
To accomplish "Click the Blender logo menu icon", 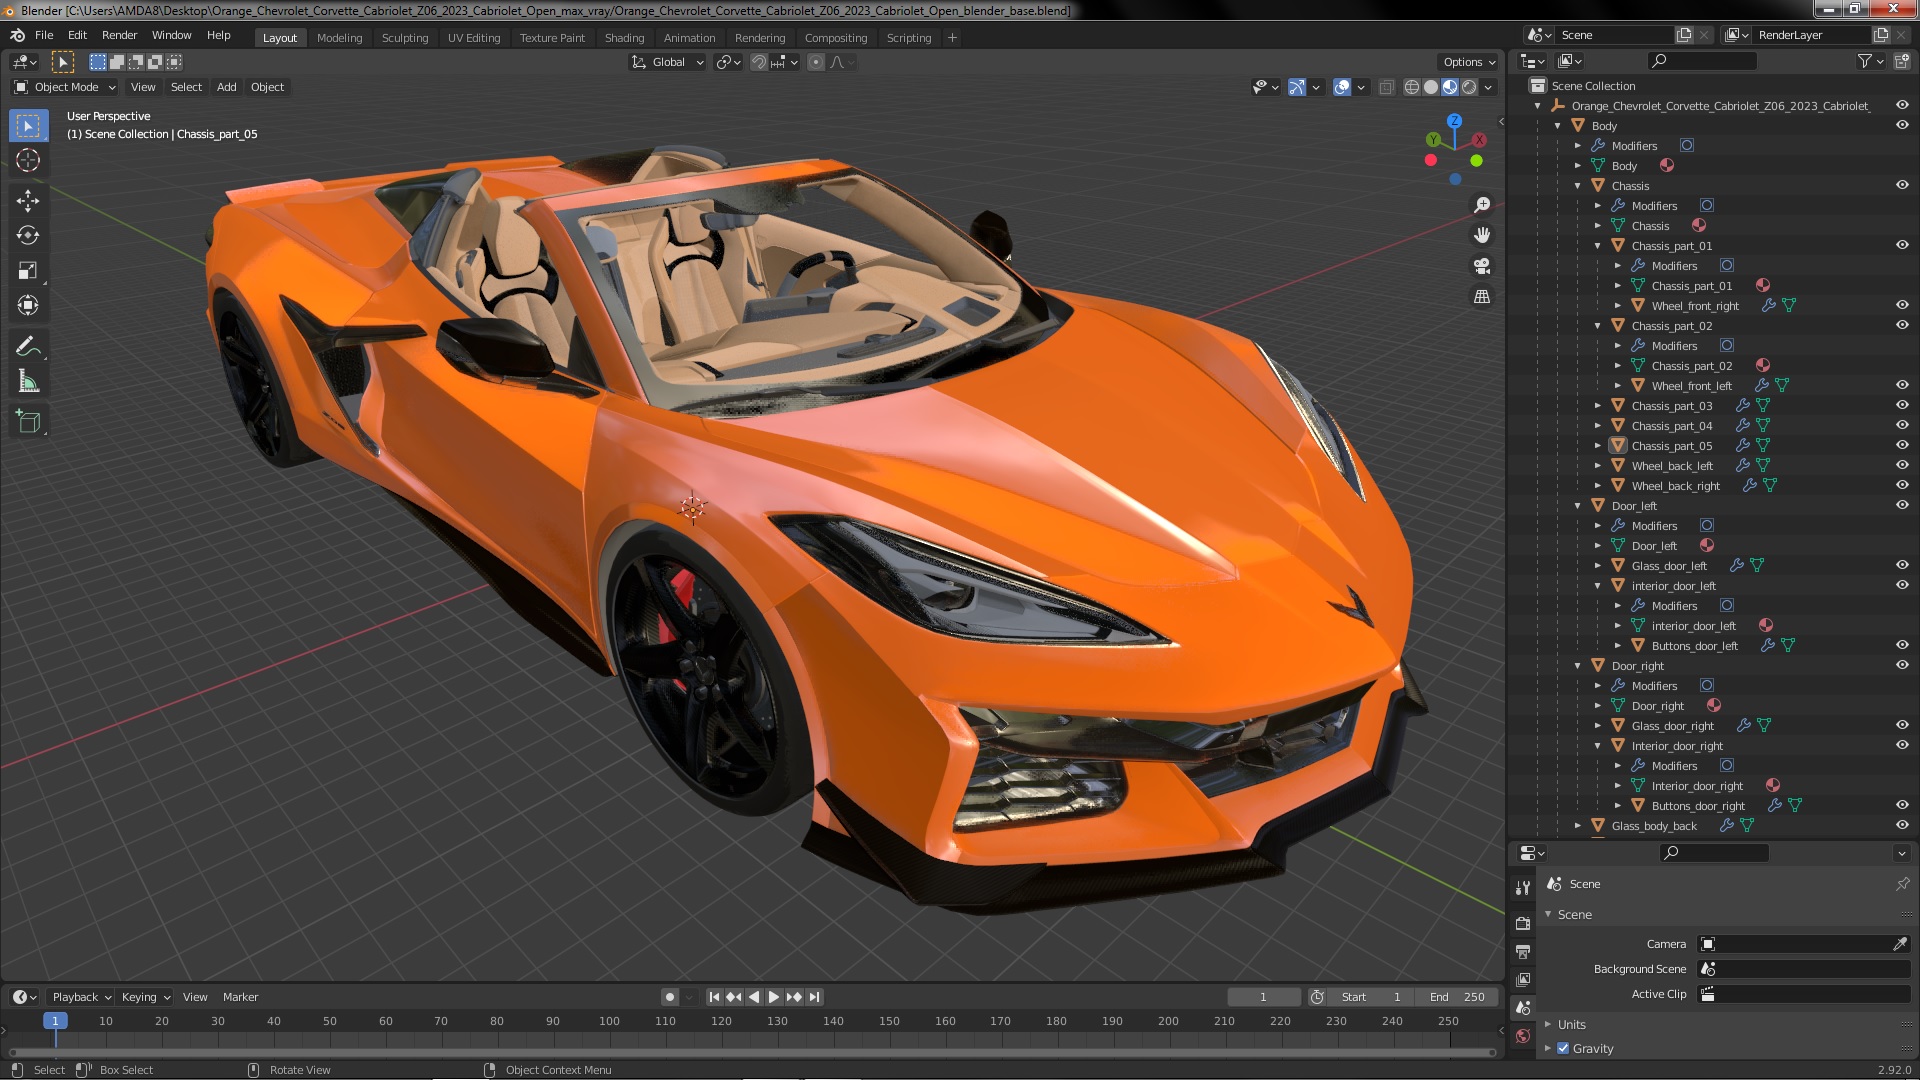I will coord(17,35).
